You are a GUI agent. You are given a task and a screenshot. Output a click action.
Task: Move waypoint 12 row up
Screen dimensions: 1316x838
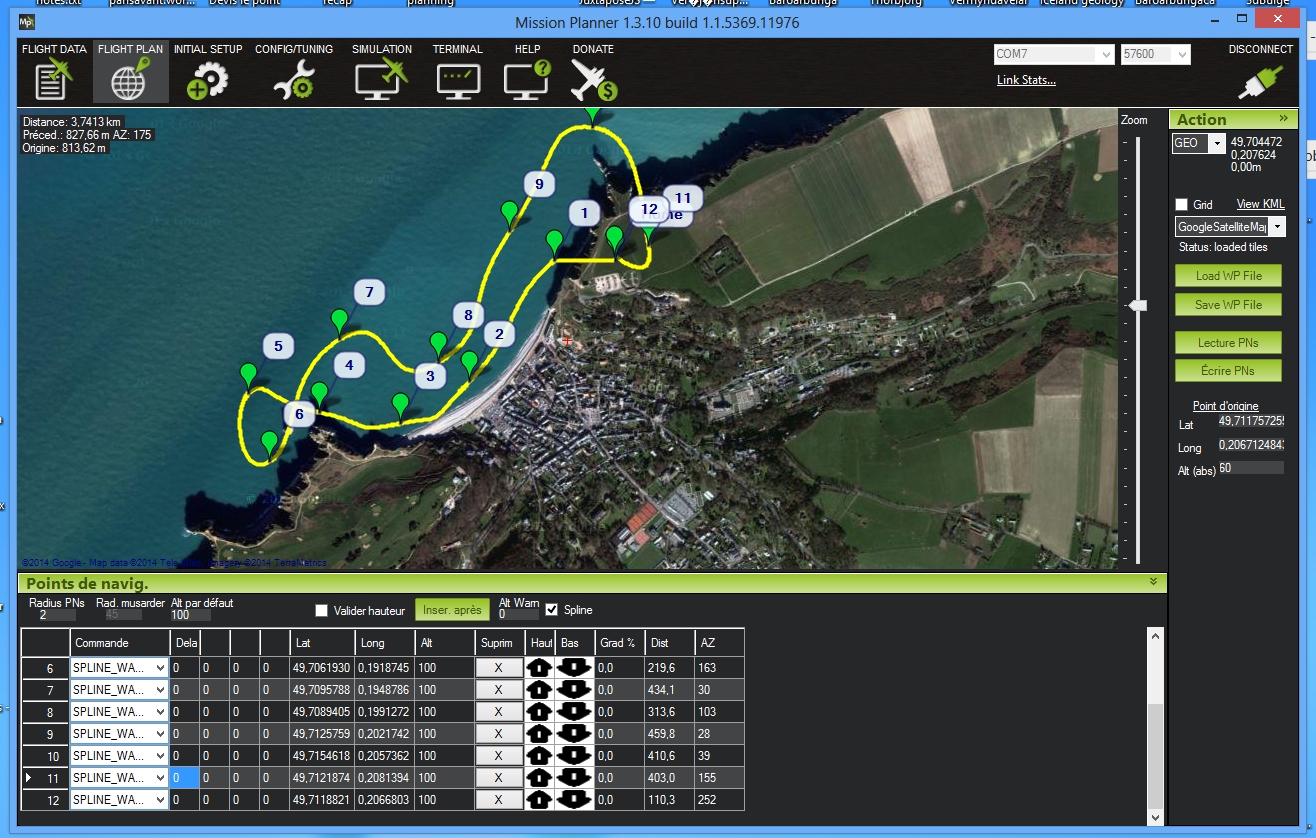(x=539, y=800)
